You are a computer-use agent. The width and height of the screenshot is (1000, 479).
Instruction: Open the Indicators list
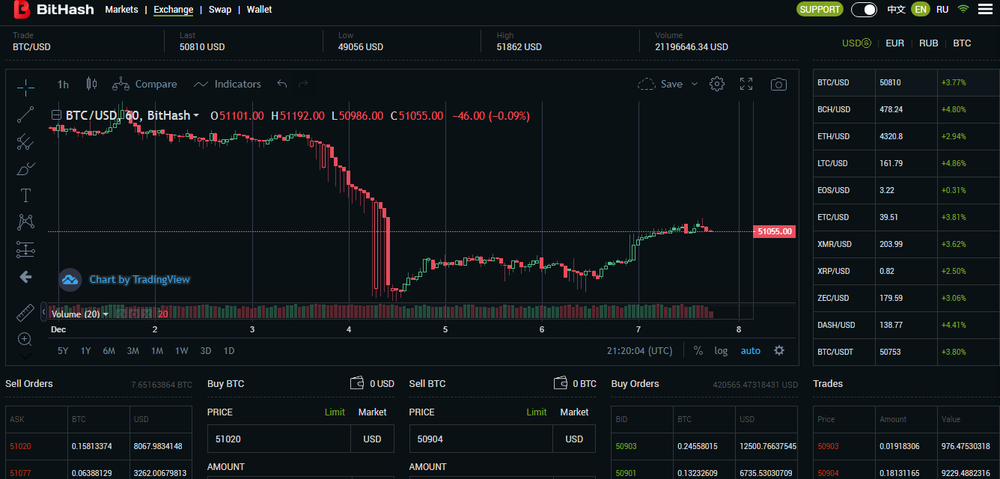point(227,84)
